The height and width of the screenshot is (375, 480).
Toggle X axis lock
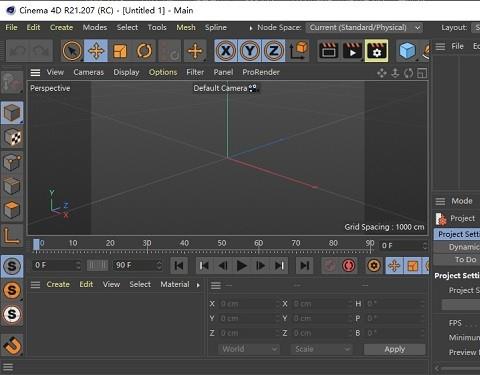pyautogui.click(x=226, y=51)
